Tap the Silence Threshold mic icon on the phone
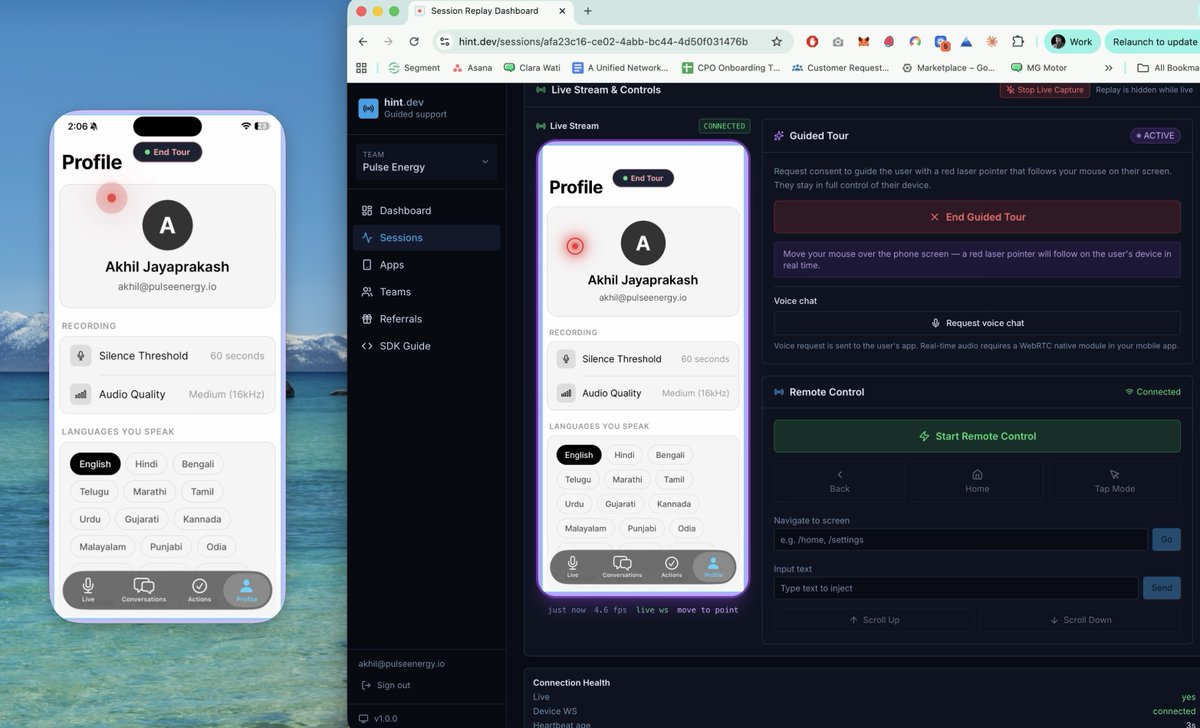 (81, 356)
